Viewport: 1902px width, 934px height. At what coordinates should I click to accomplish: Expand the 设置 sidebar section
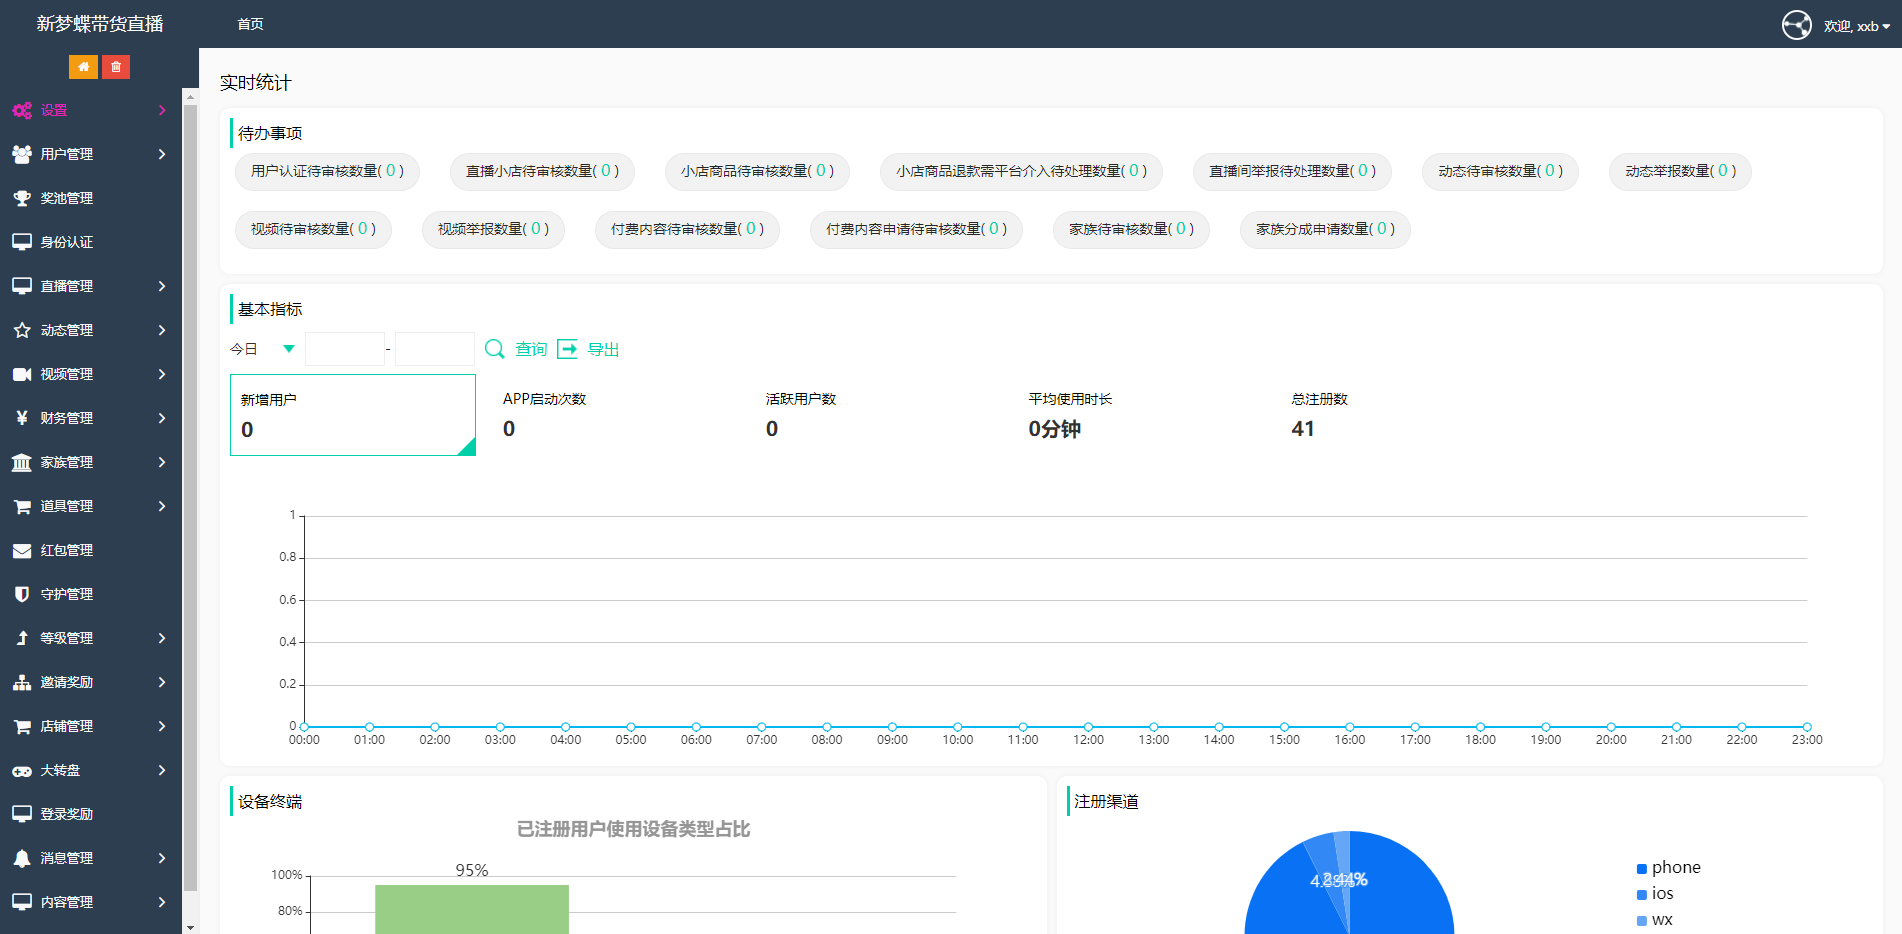pos(90,110)
